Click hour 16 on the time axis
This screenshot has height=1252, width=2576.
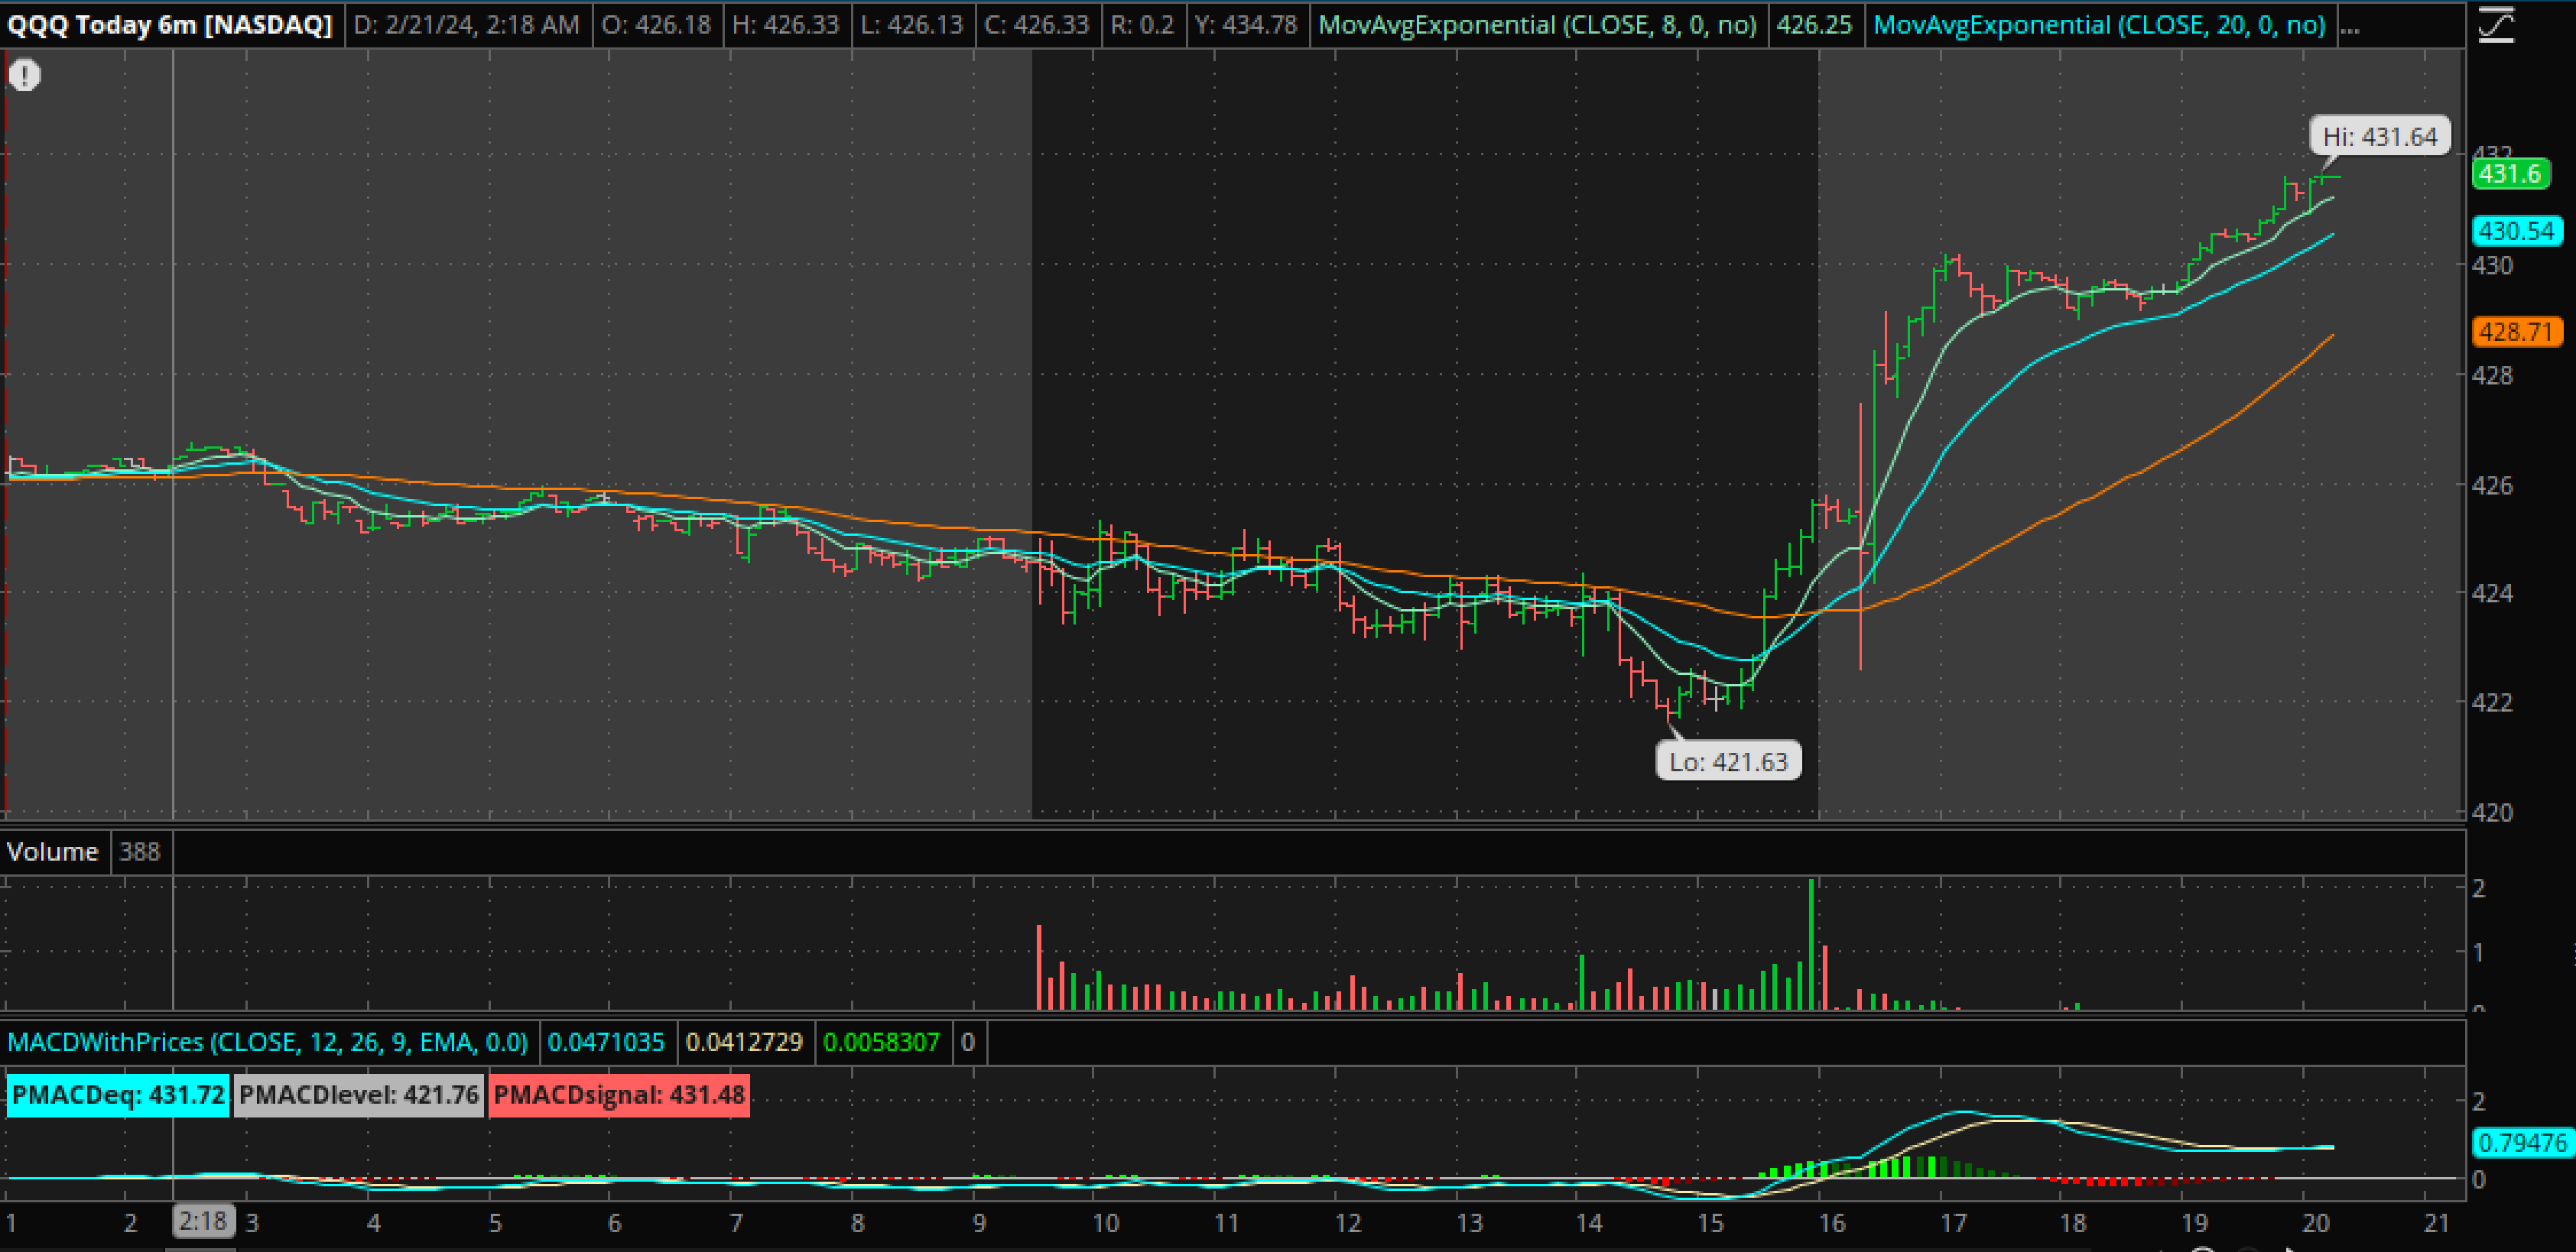pyautogui.click(x=1831, y=1223)
